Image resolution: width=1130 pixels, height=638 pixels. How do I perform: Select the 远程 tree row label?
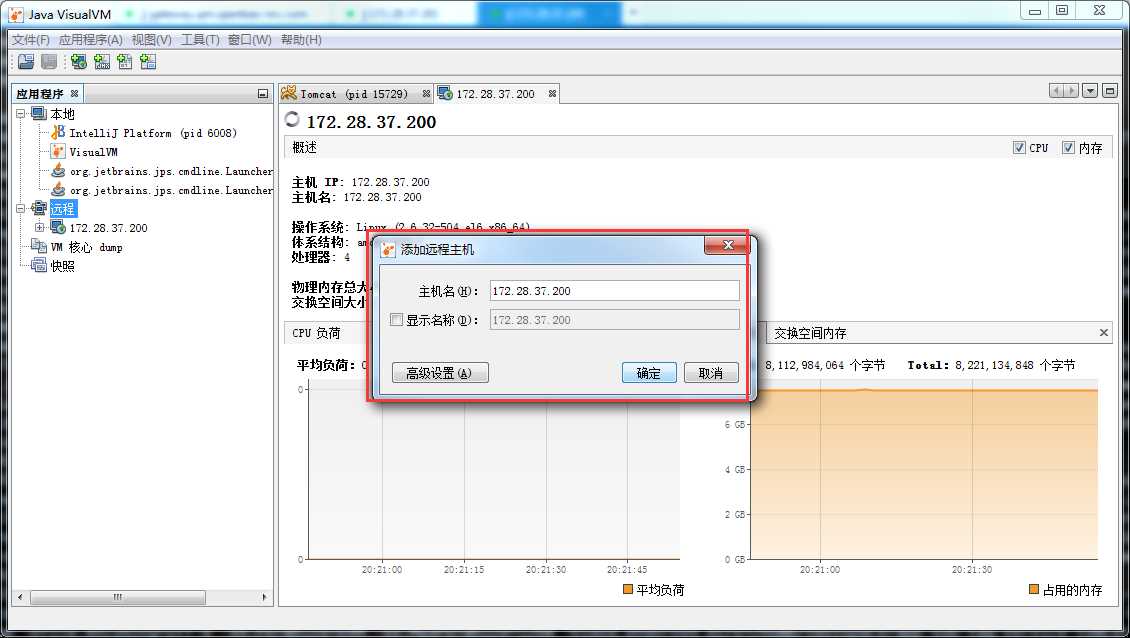tap(63, 208)
